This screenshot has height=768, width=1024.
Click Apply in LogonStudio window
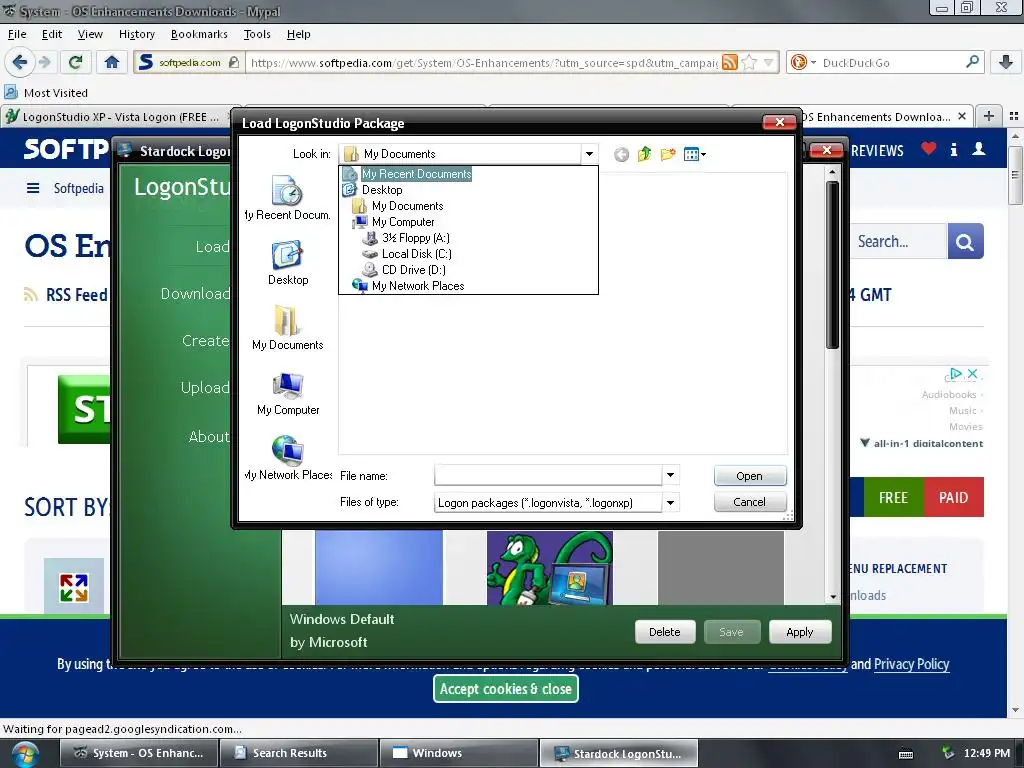pos(799,632)
